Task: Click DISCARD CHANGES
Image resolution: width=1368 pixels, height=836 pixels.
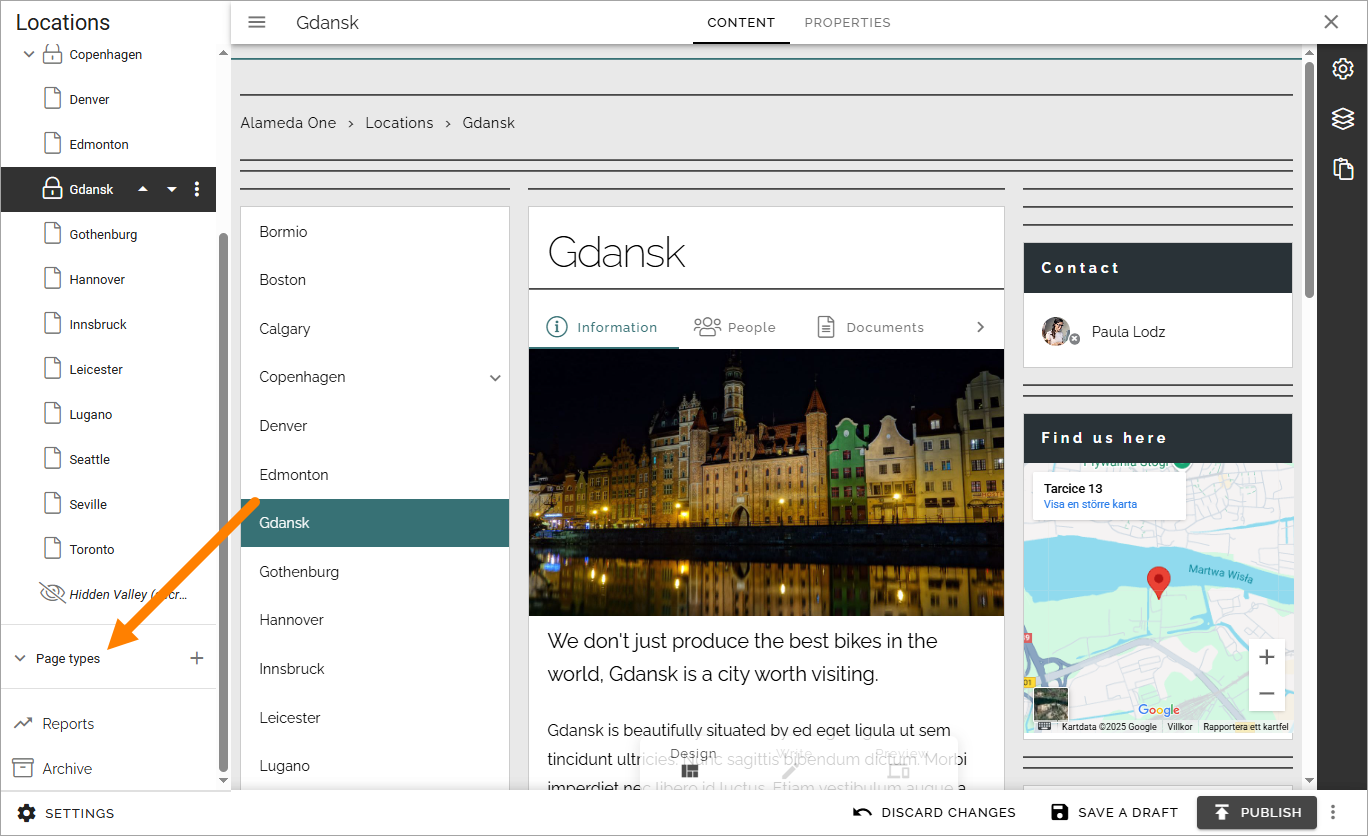Action: coord(934,812)
